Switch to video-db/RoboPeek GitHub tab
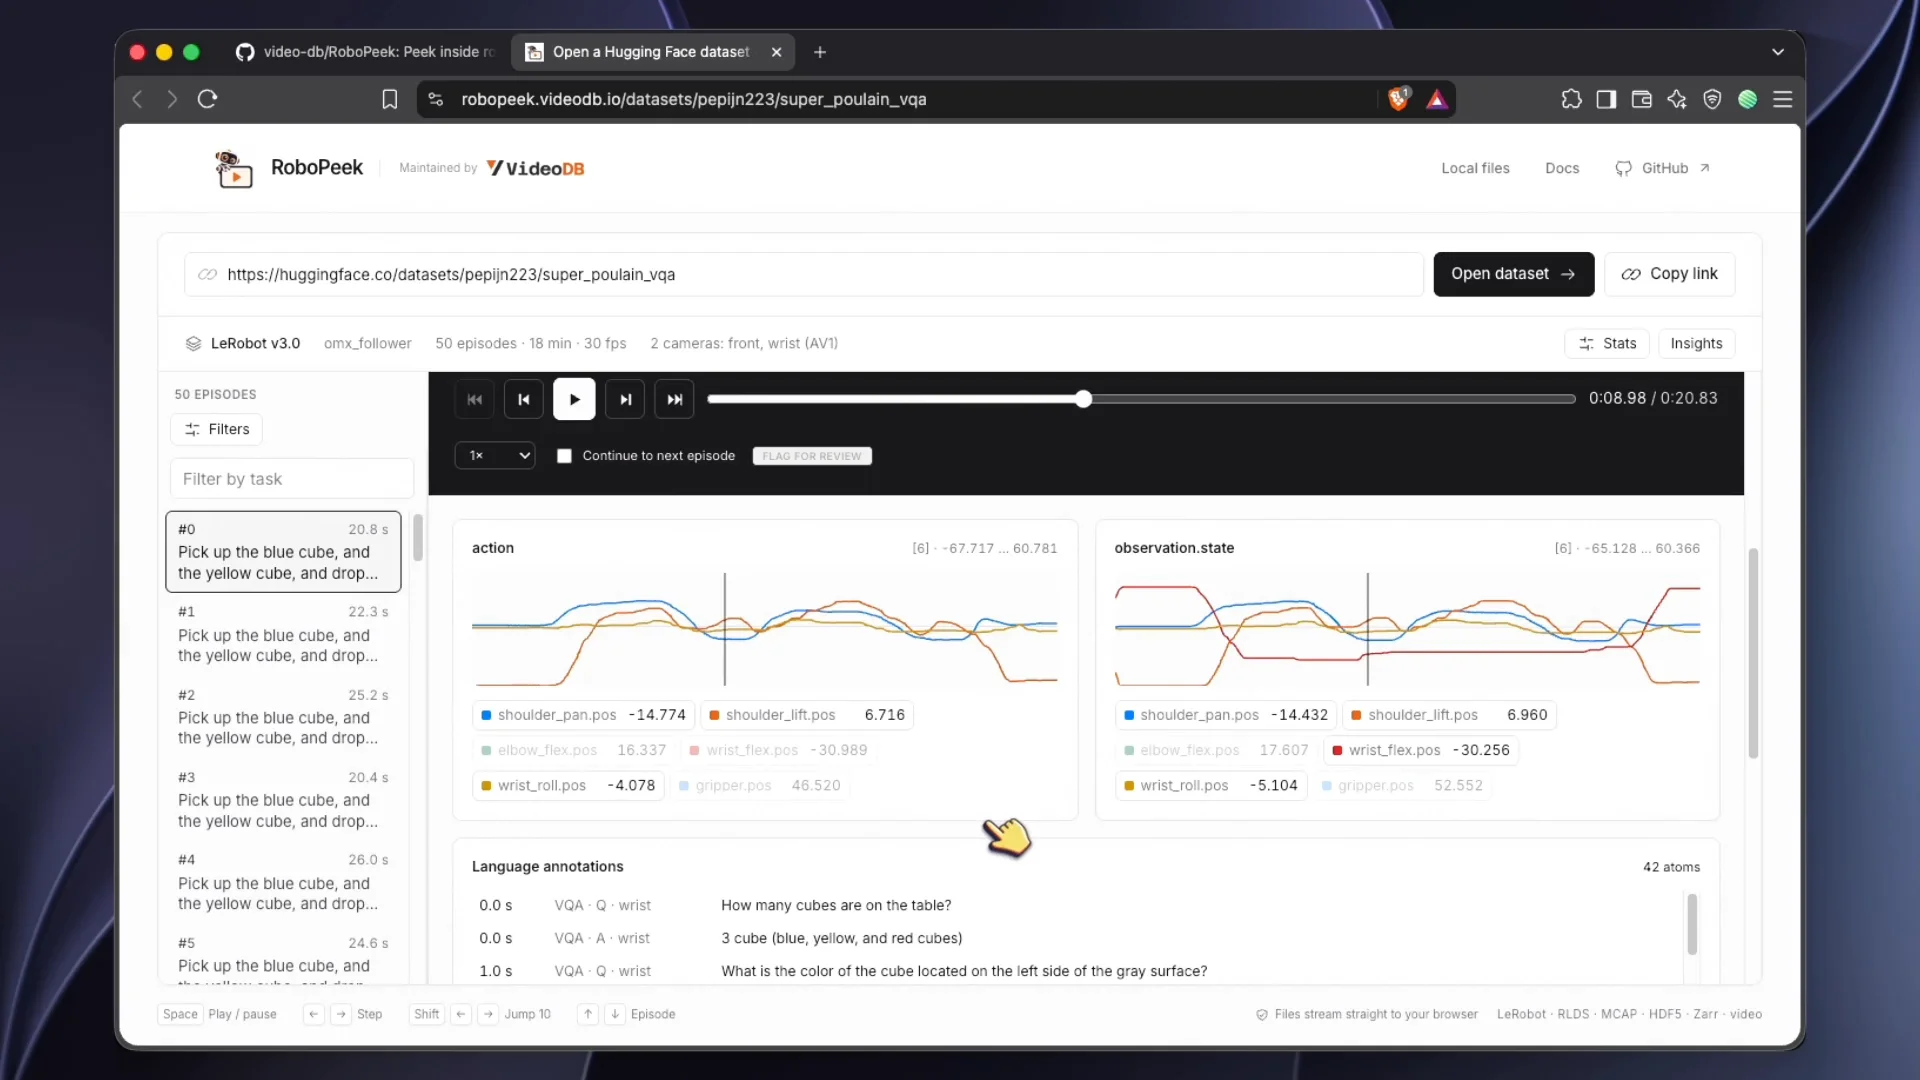This screenshot has height=1080, width=1920. (367, 52)
